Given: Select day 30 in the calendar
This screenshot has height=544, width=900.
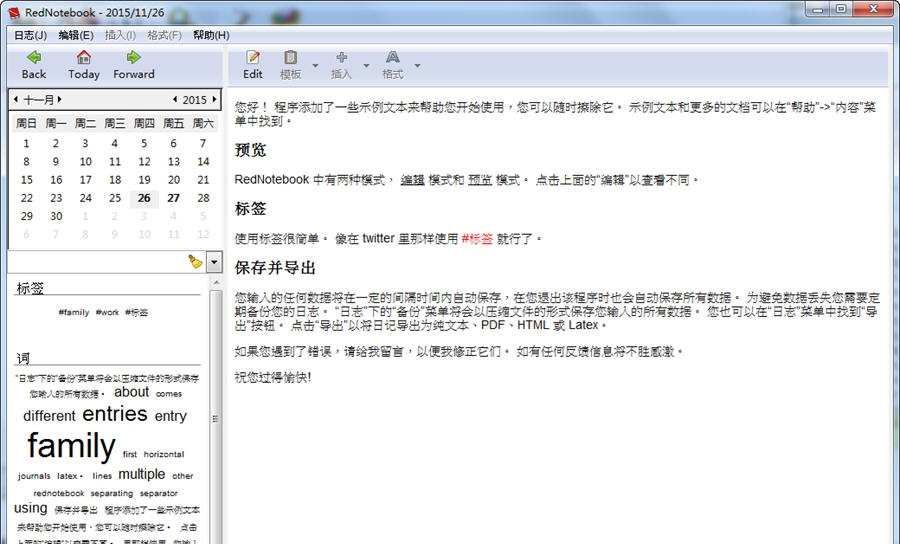Looking at the screenshot, I should pyautogui.click(x=56, y=216).
